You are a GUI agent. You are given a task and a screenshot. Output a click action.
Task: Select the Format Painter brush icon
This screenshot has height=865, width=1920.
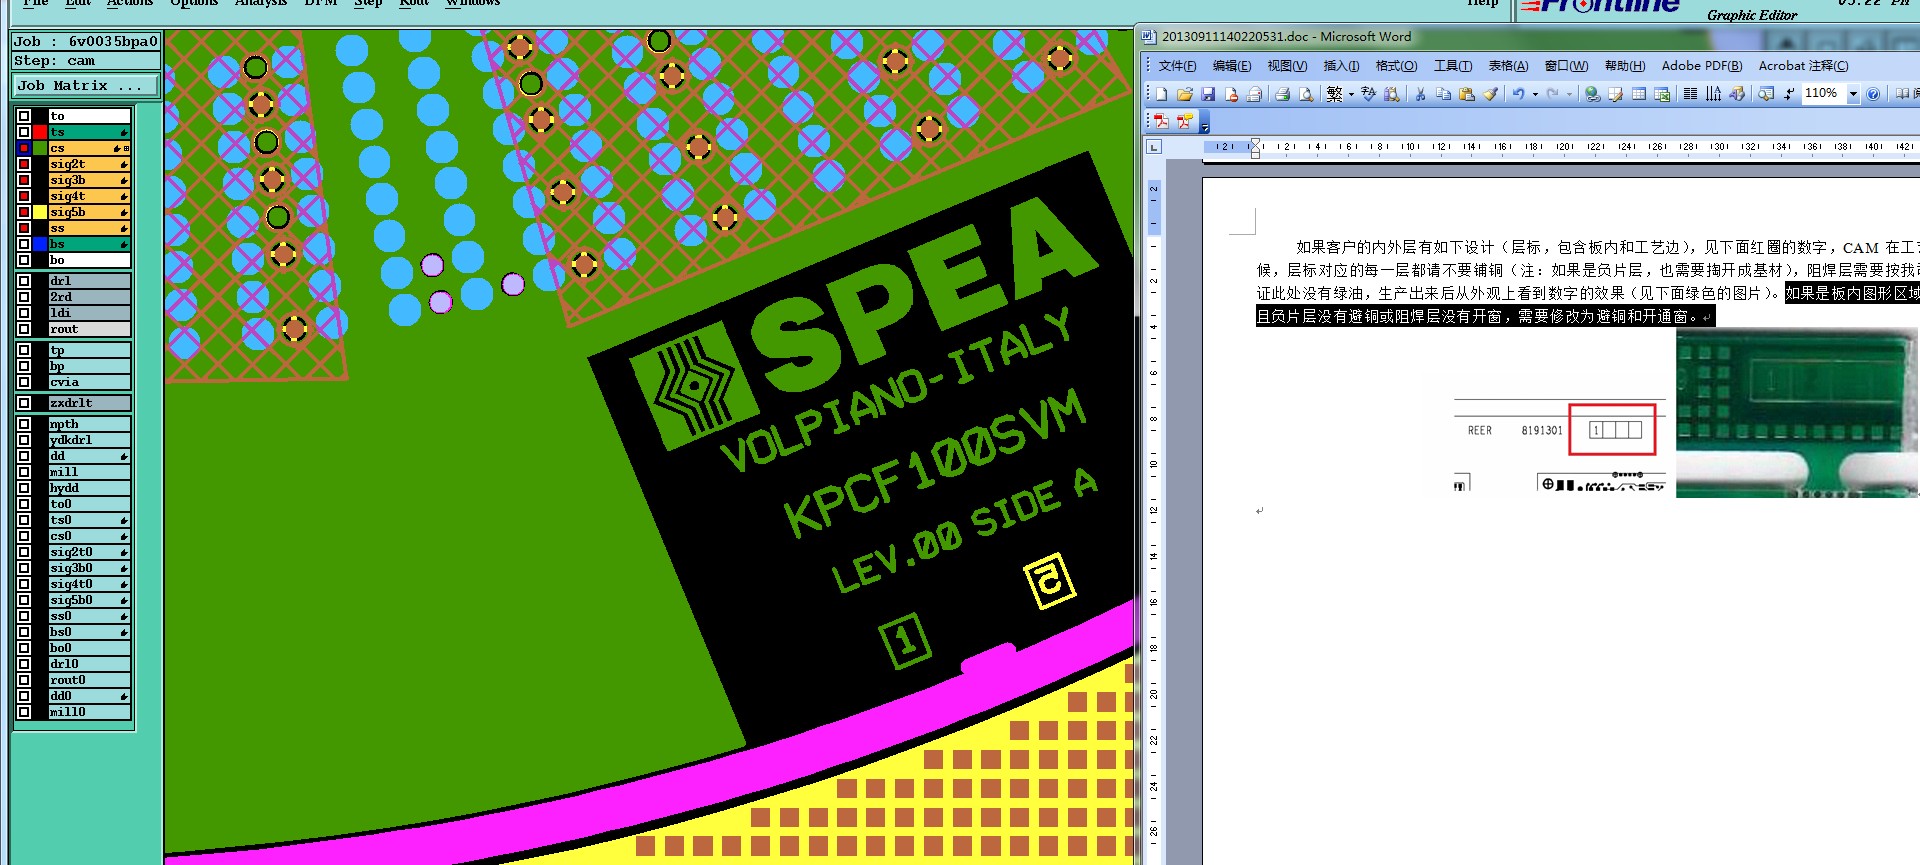click(x=1490, y=94)
